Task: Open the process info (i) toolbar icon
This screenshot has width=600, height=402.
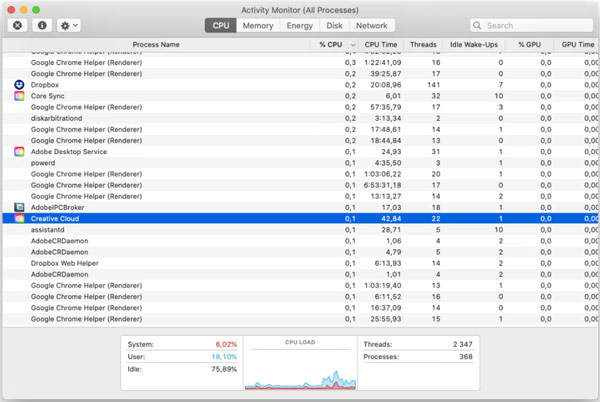Action: click(42, 26)
